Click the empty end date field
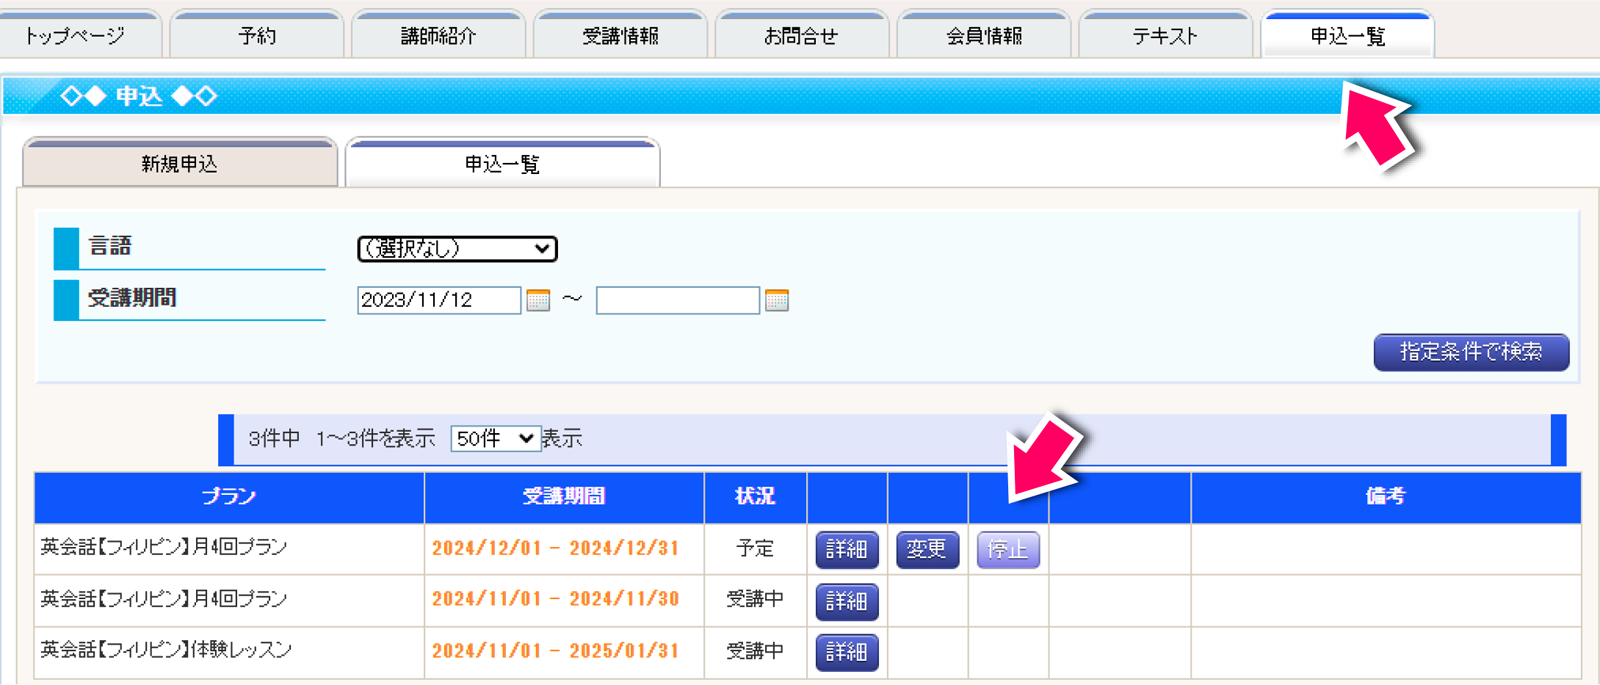The width and height of the screenshot is (1600, 685). tap(678, 300)
